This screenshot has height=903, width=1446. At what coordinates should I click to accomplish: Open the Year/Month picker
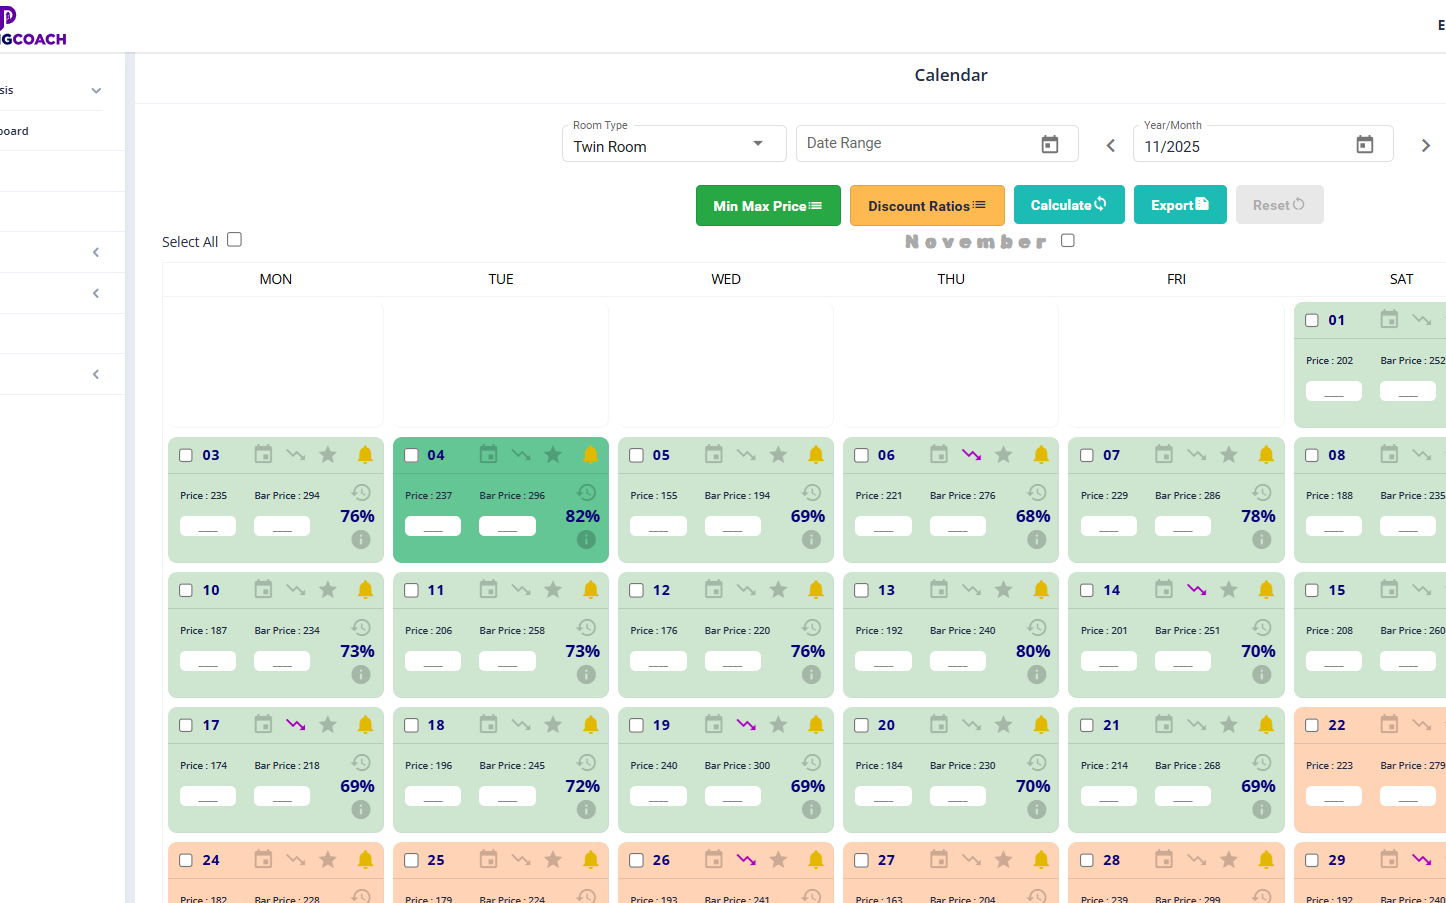1364,145
